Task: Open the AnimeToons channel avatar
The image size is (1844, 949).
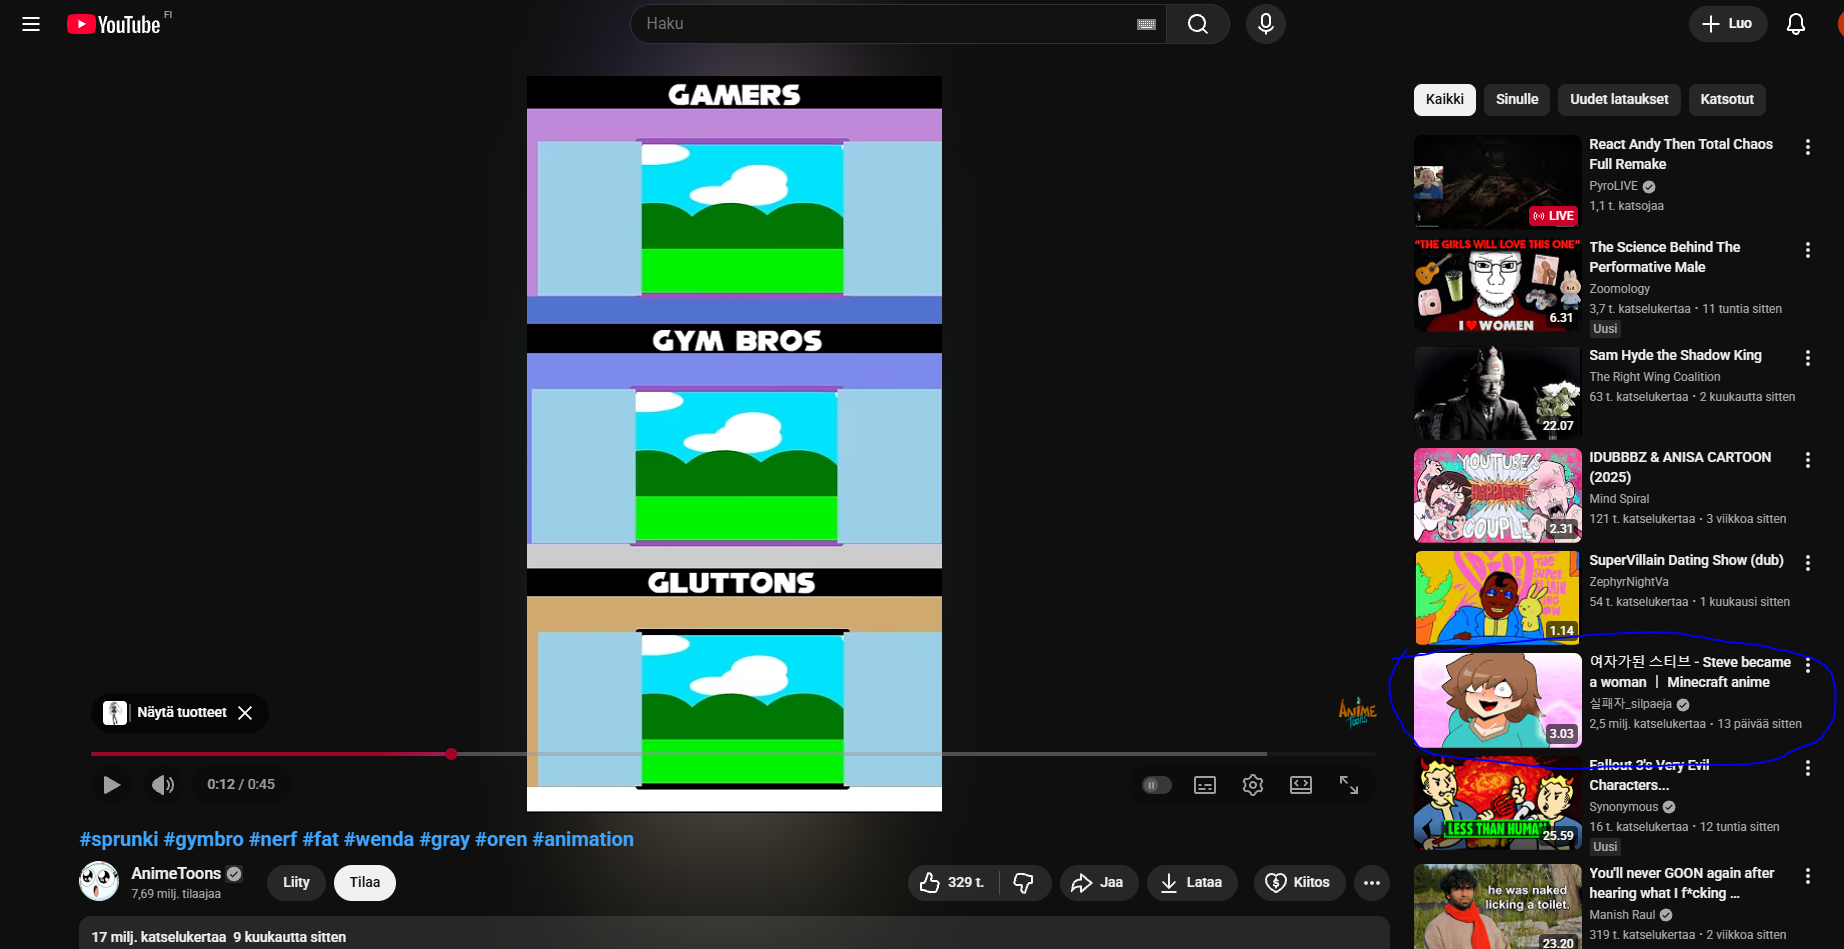Action: pos(99,881)
